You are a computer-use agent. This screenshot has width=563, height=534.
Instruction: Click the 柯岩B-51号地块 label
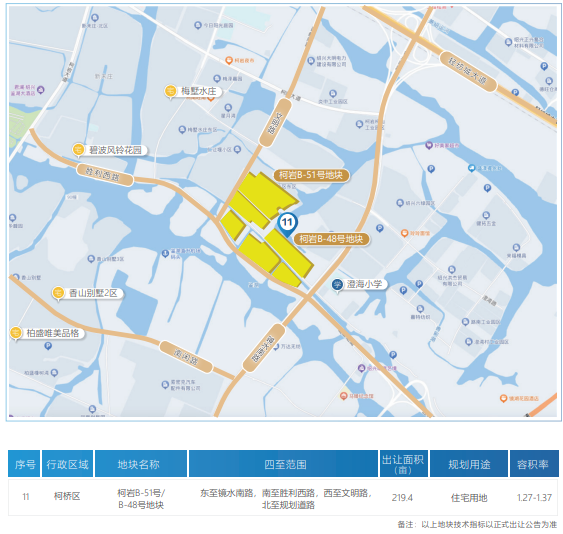[311, 175]
